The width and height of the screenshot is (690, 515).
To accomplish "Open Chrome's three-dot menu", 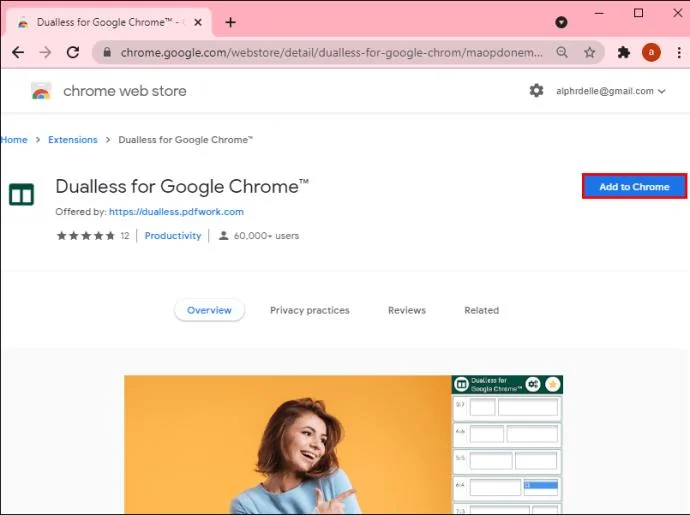I will click(x=679, y=52).
